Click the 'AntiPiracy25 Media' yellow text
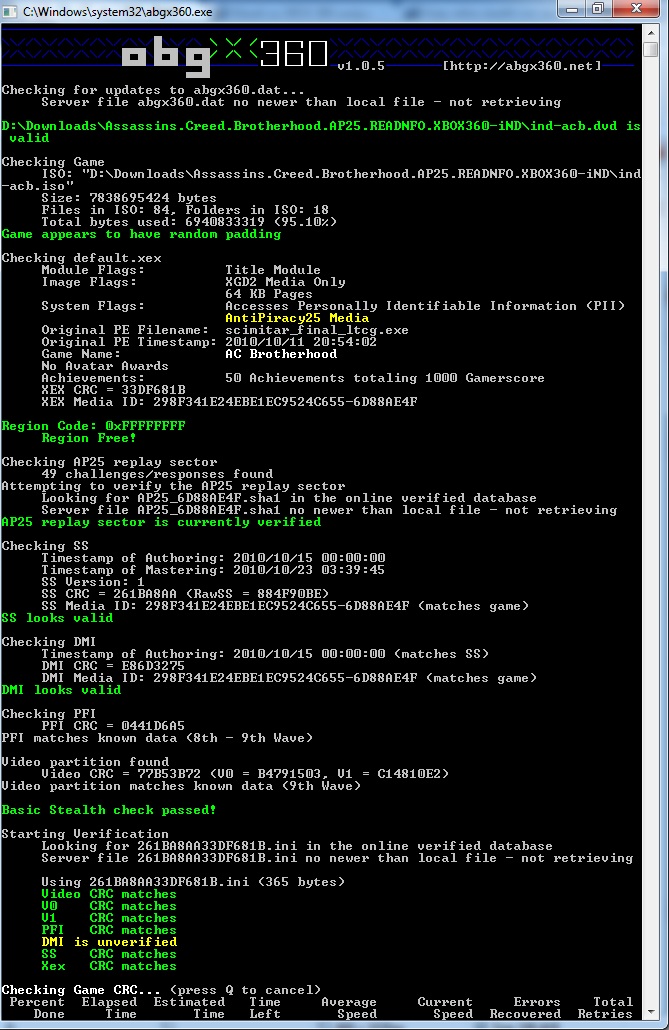The width and height of the screenshot is (669, 1030). click(297, 318)
